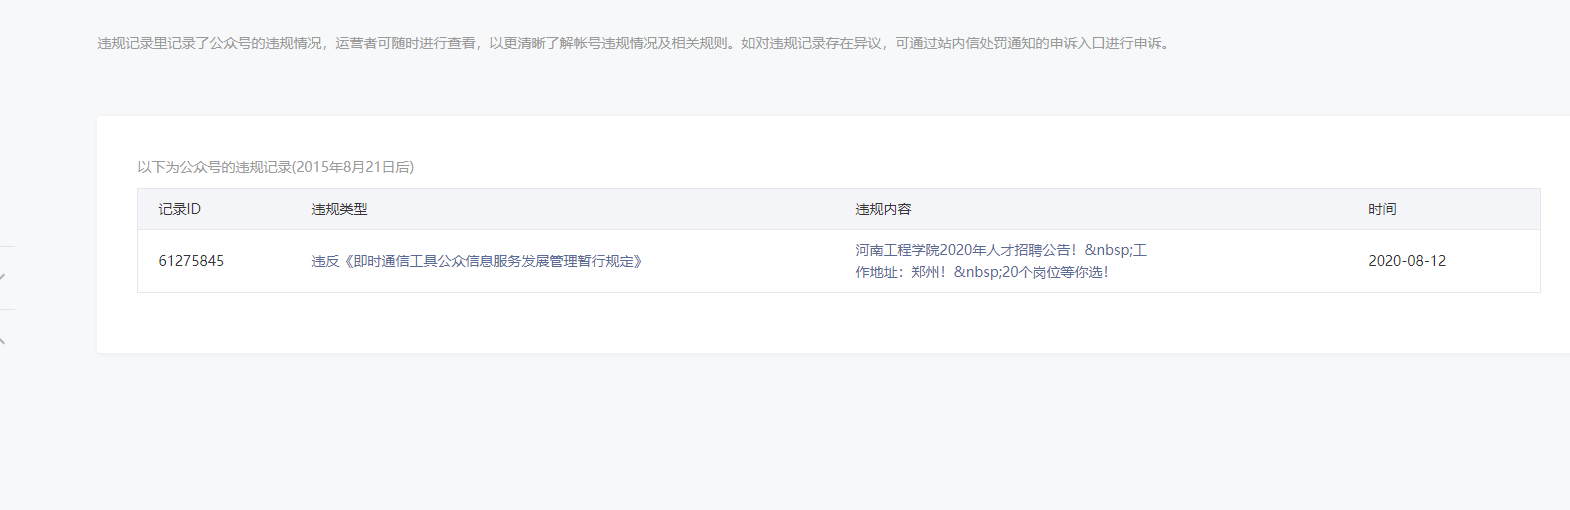Click the partially visible down chevron at left edge

(3, 276)
